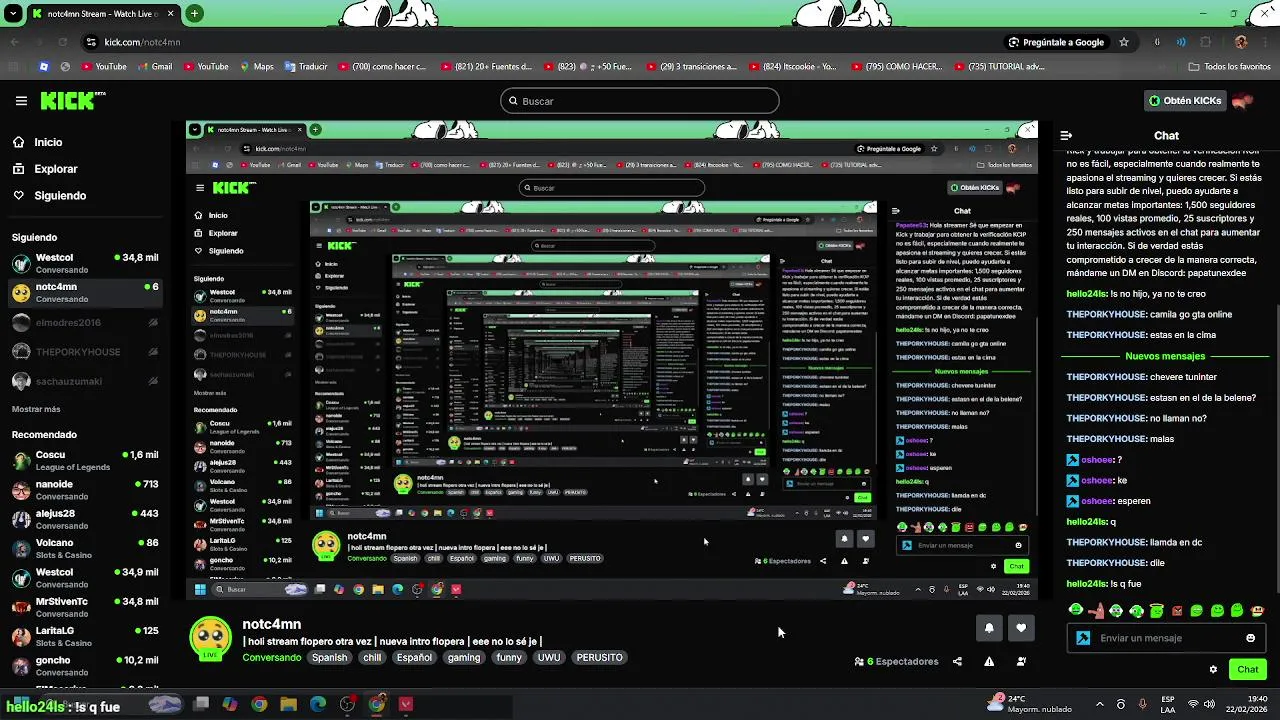Open THEPORKYHOUSE channel in sidebar
The height and width of the screenshot is (720, 1280).
[x=85, y=352]
